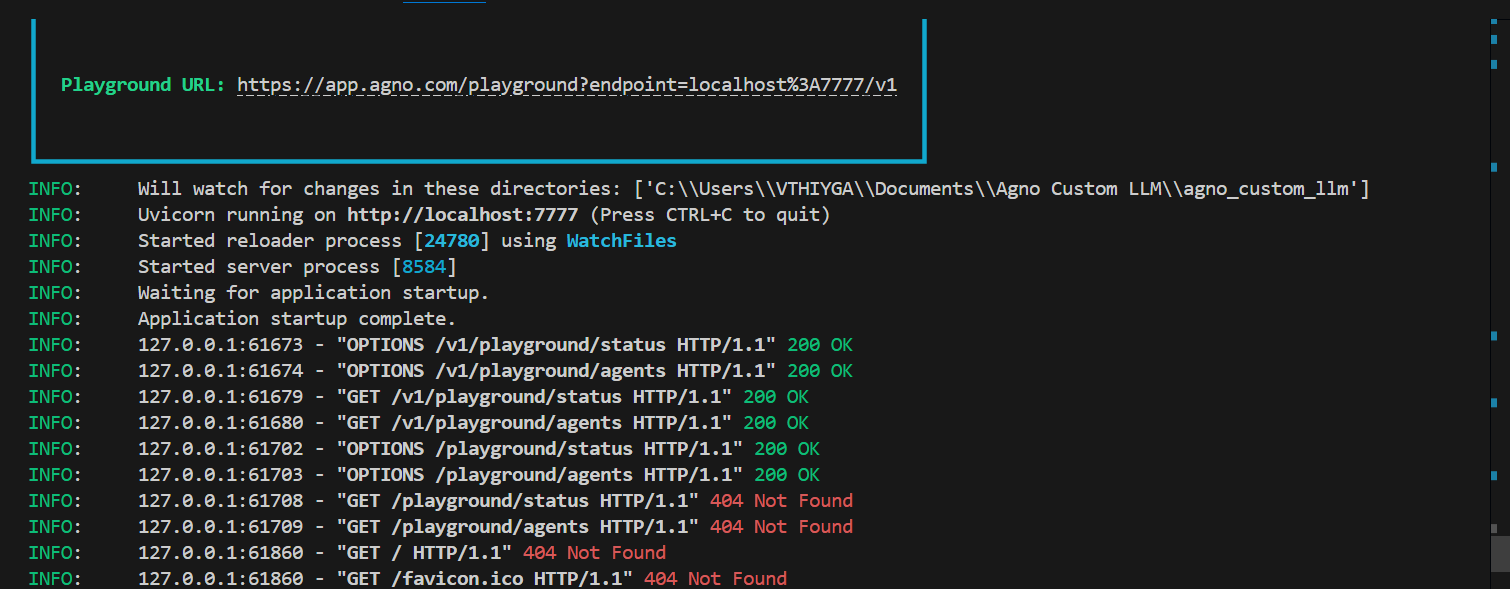Open the Agno Playground URL link

[x=567, y=85]
